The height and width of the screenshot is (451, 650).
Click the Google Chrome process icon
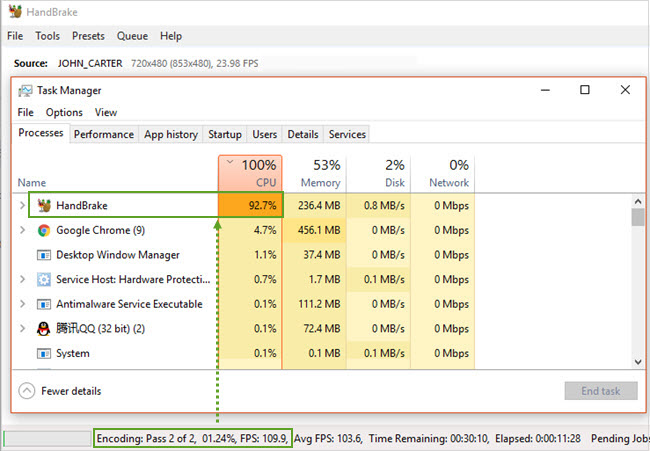44,230
